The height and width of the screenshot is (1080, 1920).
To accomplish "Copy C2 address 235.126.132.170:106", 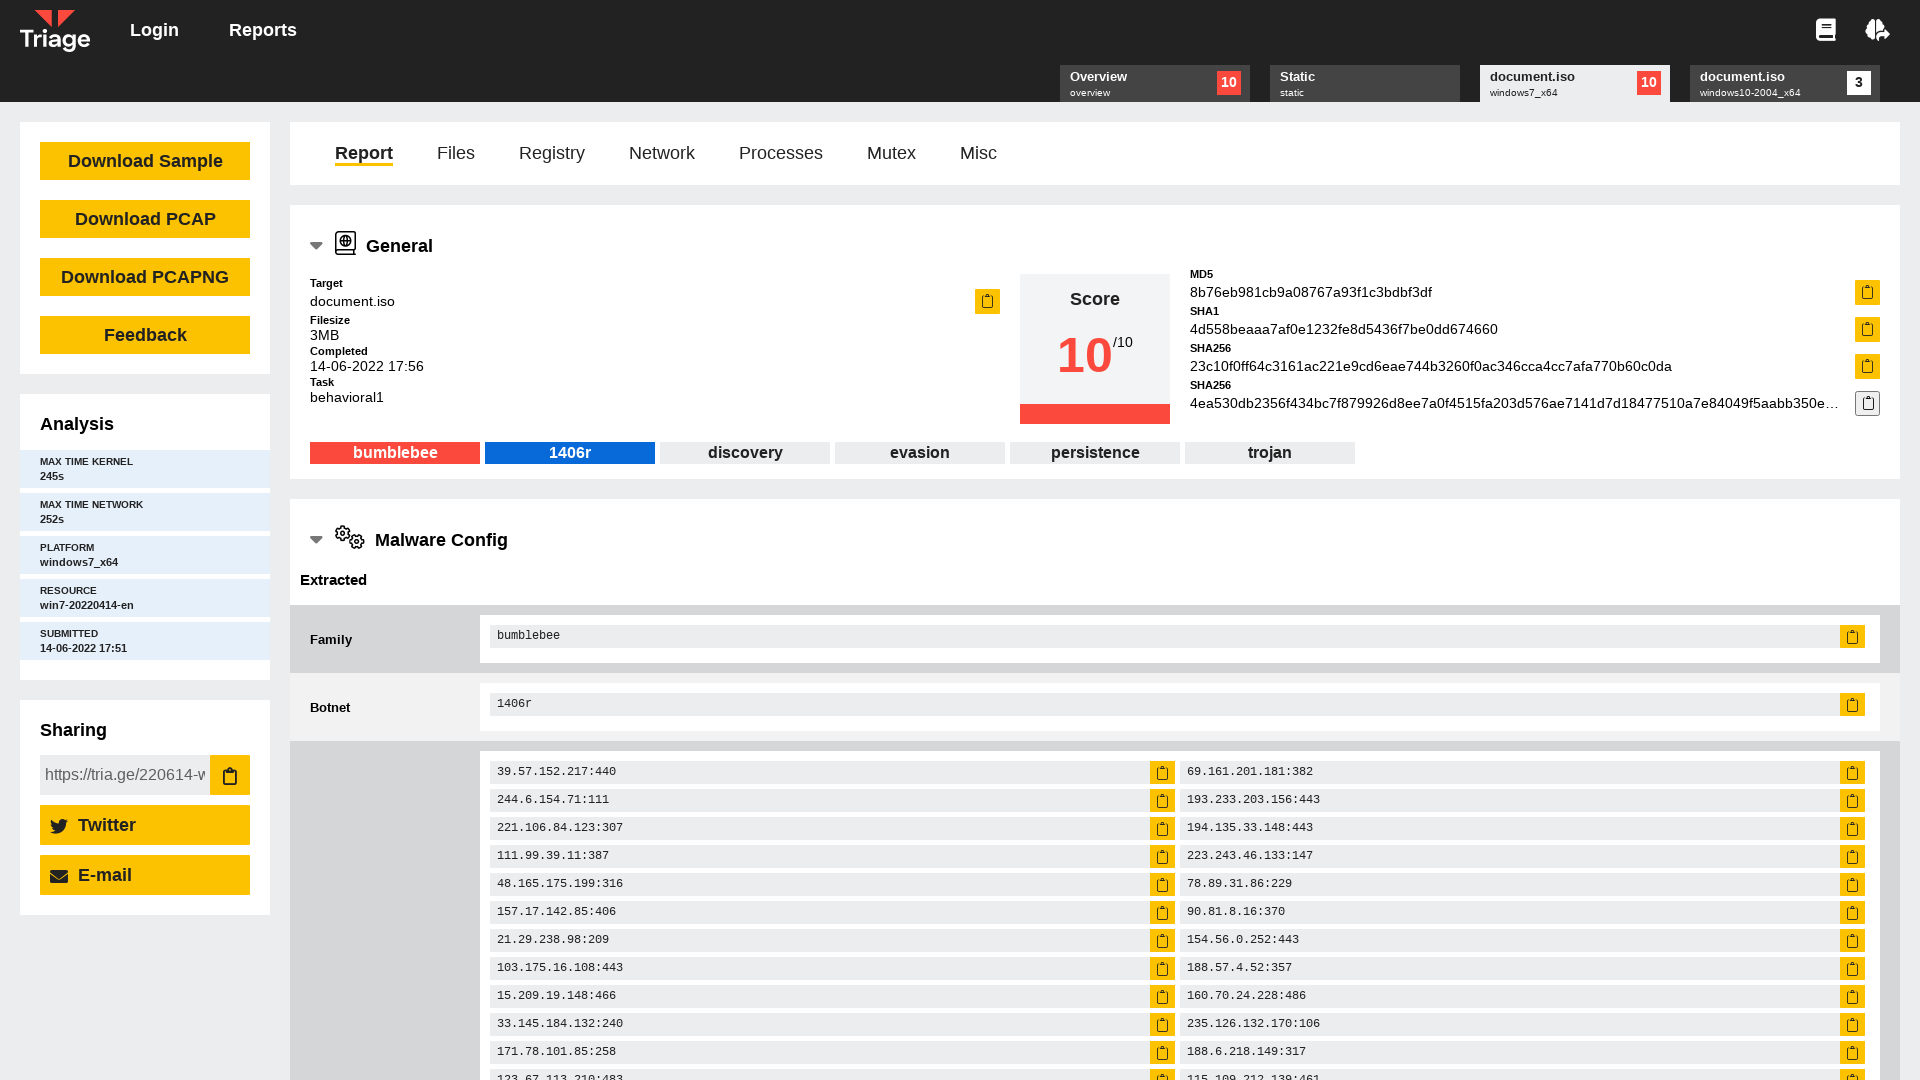I will (1852, 1025).
